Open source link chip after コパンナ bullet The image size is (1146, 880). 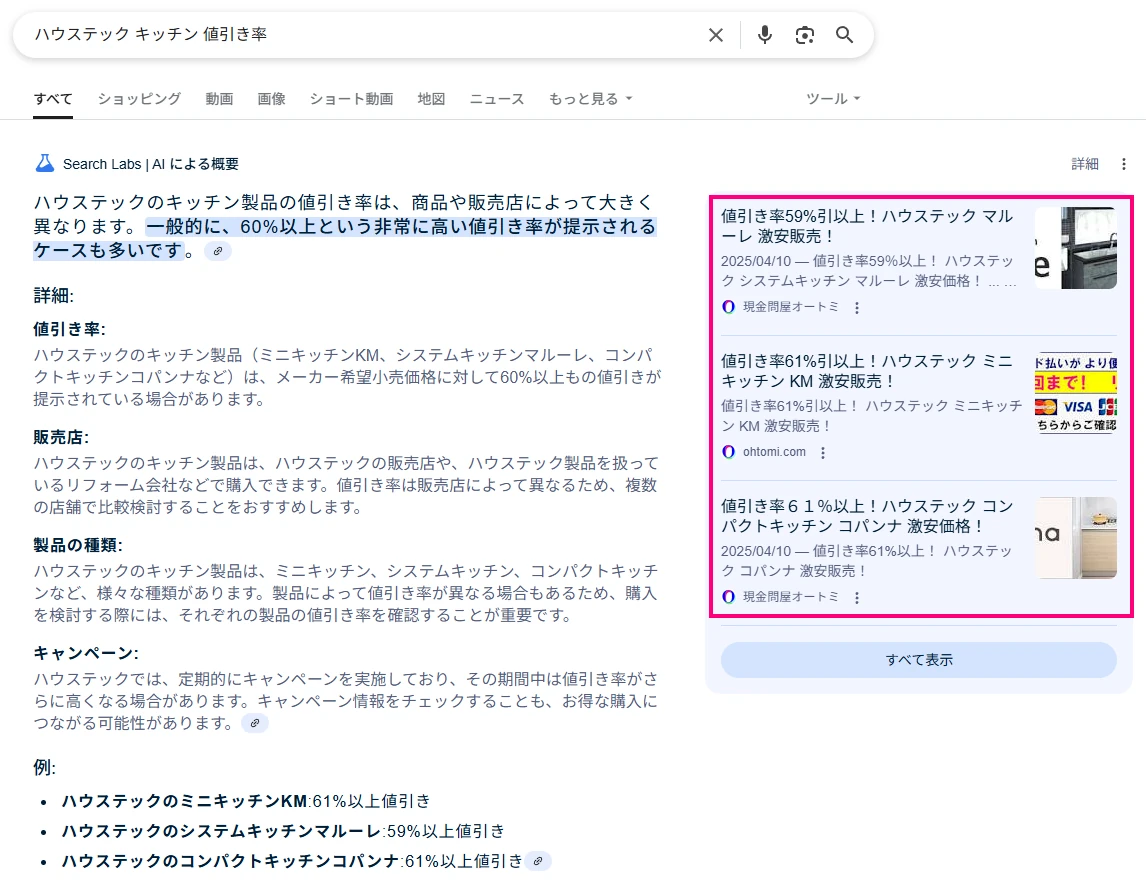[538, 861]
